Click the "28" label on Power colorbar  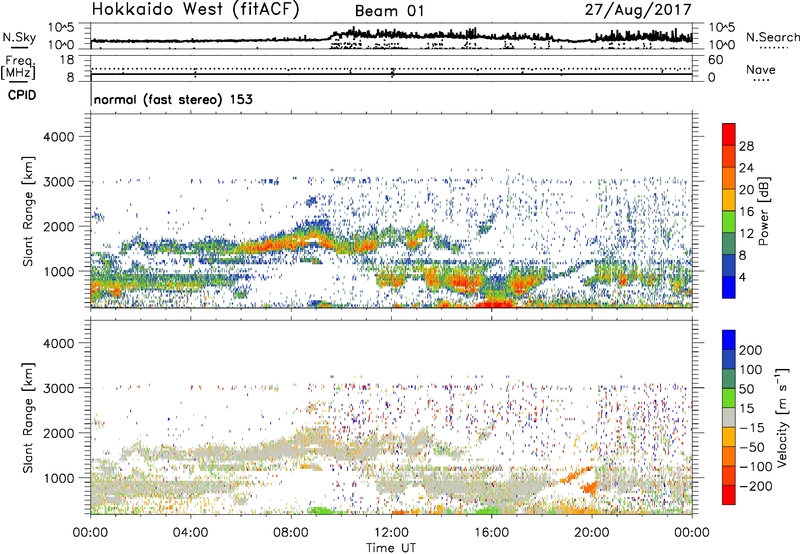[746, 146]
